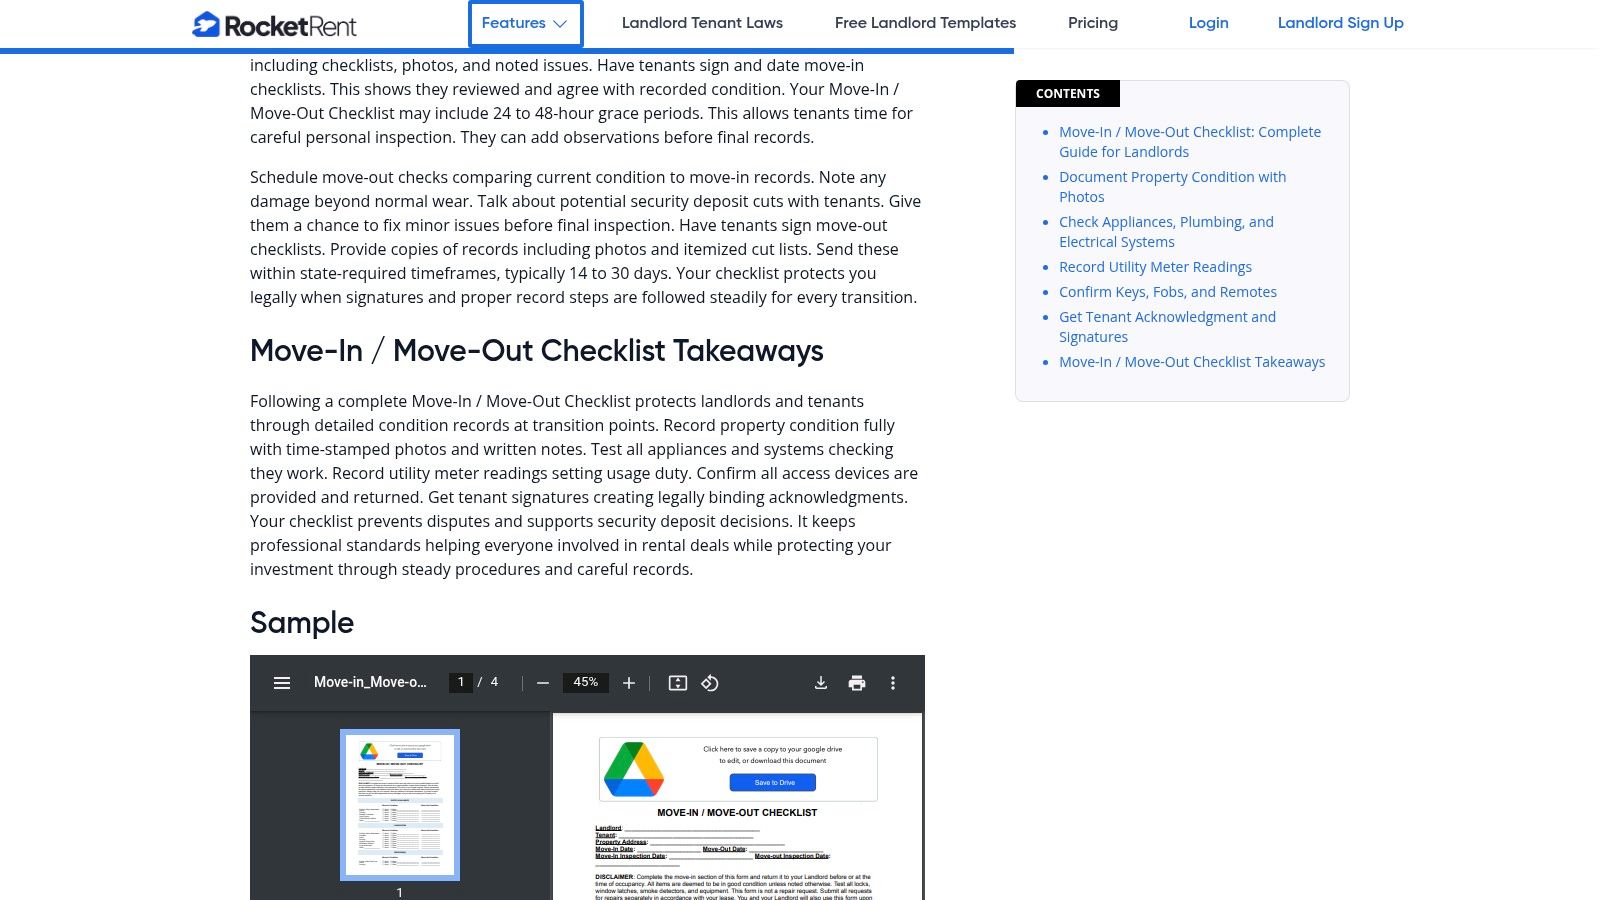Open the PDF viewer more options menu
Screen dimensions: 1600x900
click(x=892, y=683)
